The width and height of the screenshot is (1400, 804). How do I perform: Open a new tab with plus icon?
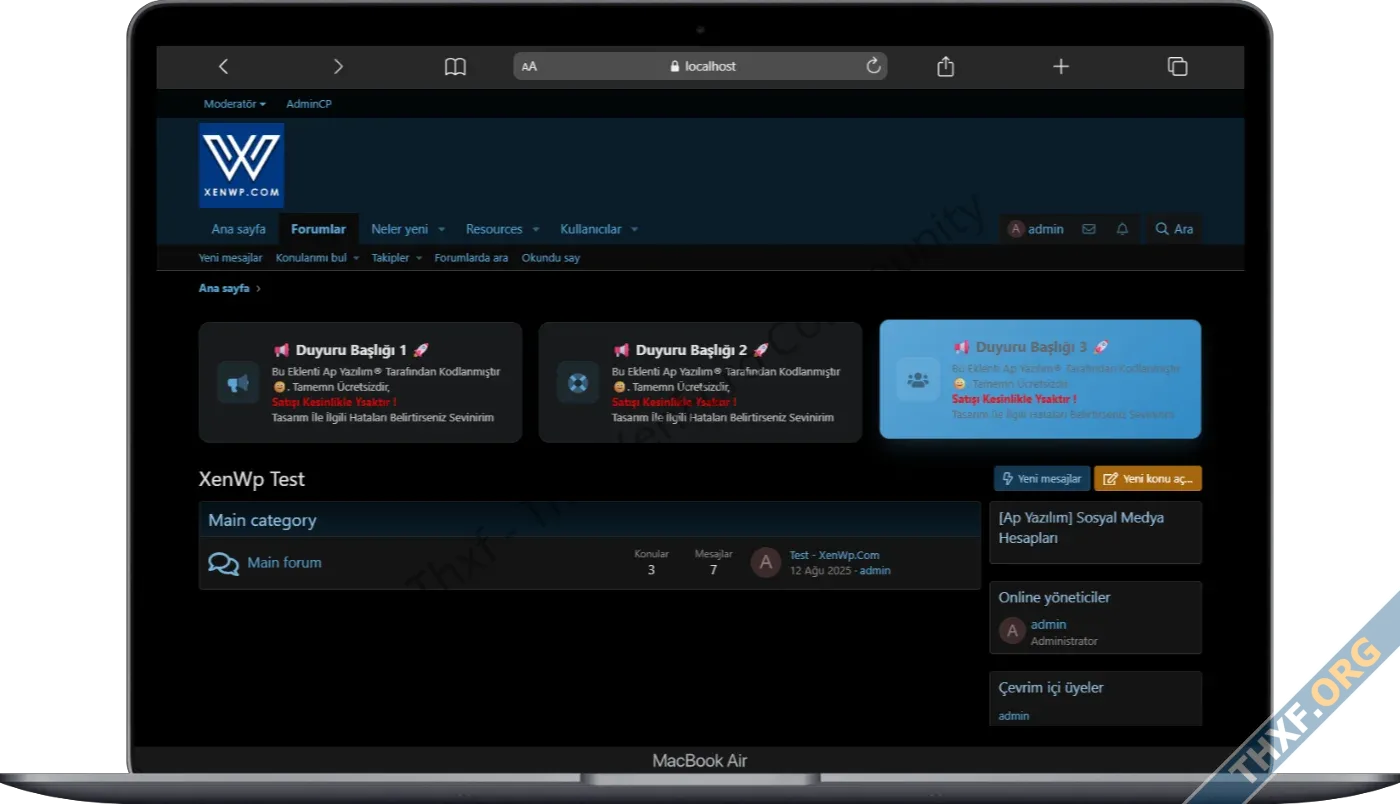[1061, 66]
